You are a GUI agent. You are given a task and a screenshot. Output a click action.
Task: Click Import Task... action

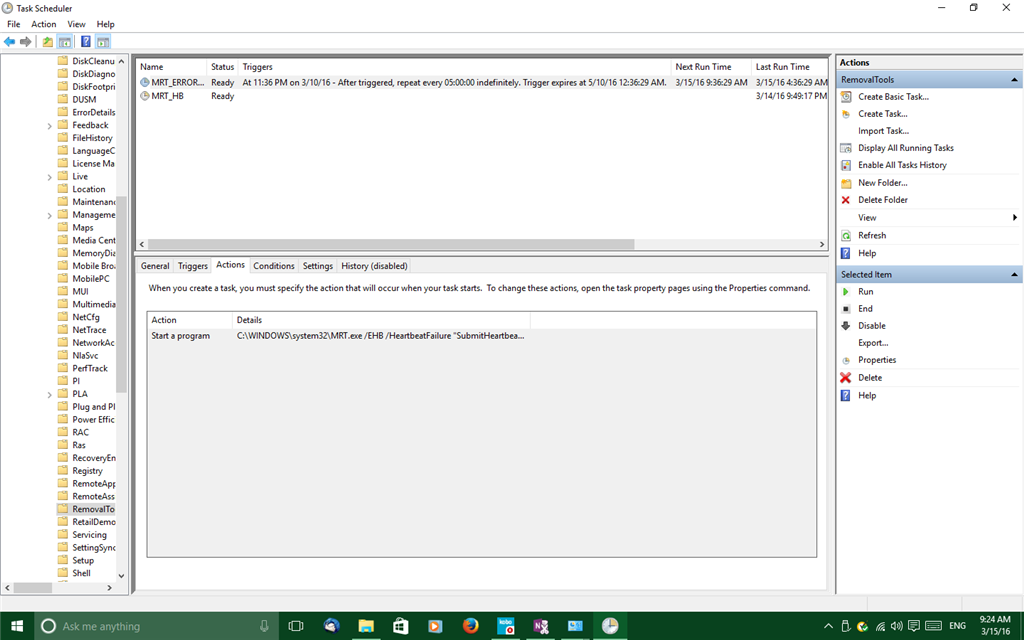[x=883, y=131]
